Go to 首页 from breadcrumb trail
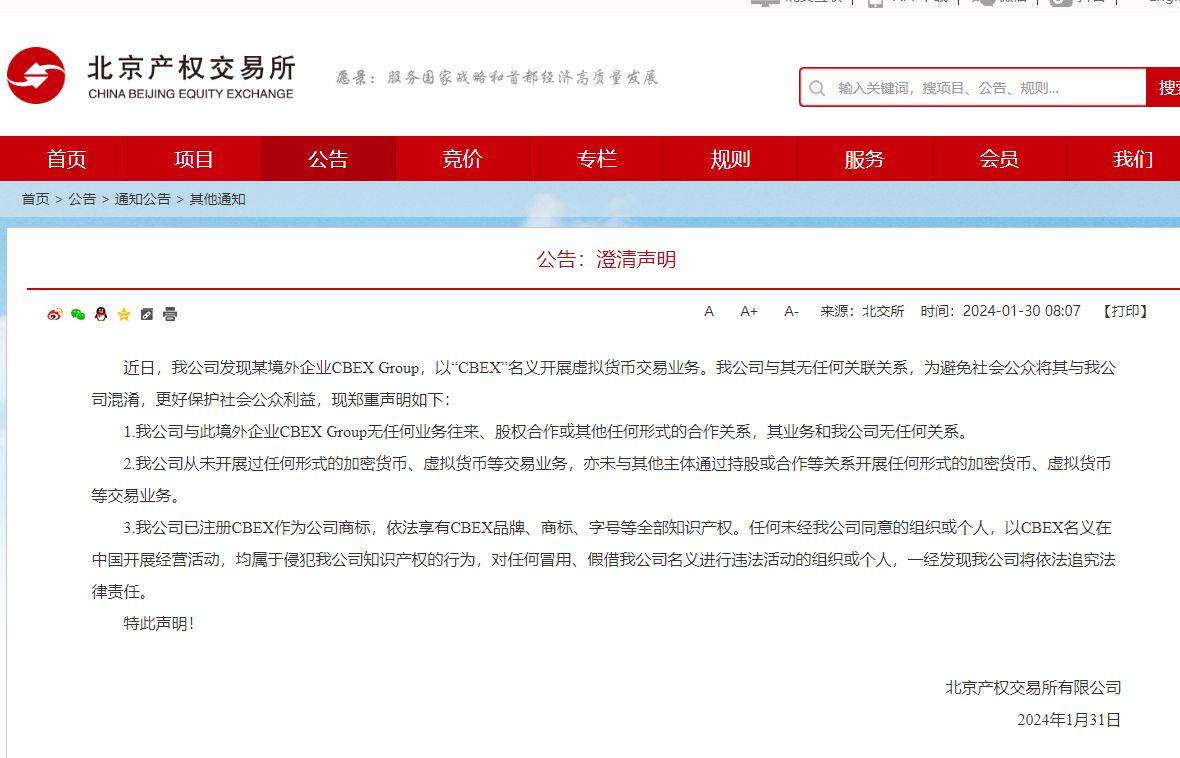Image resolution: width=1180 pixels, height=758 pixels. (35, 198)
